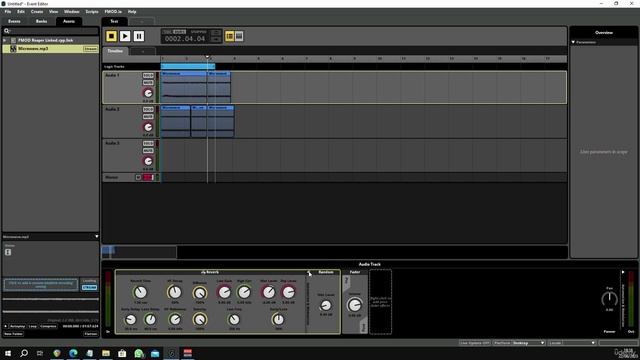The image size is (640, 360).
Task: Toggle Solo on Audio 1 track
Action: (148, 76)
